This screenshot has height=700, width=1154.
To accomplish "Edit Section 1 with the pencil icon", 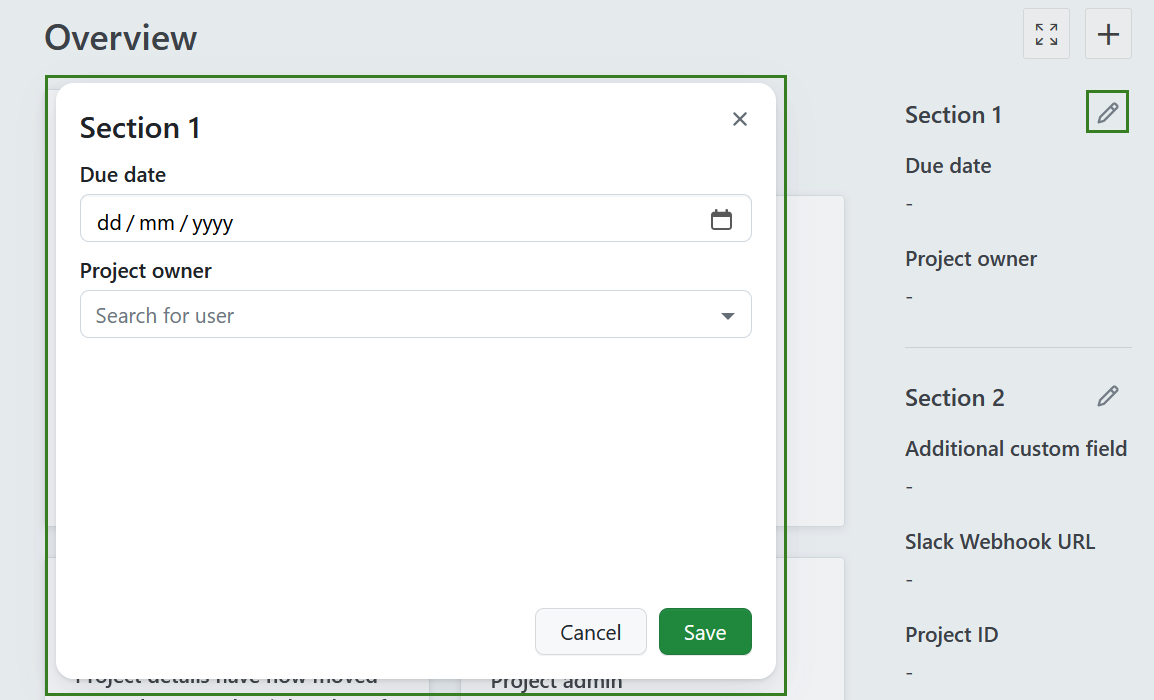I will tap(1107, 113).
